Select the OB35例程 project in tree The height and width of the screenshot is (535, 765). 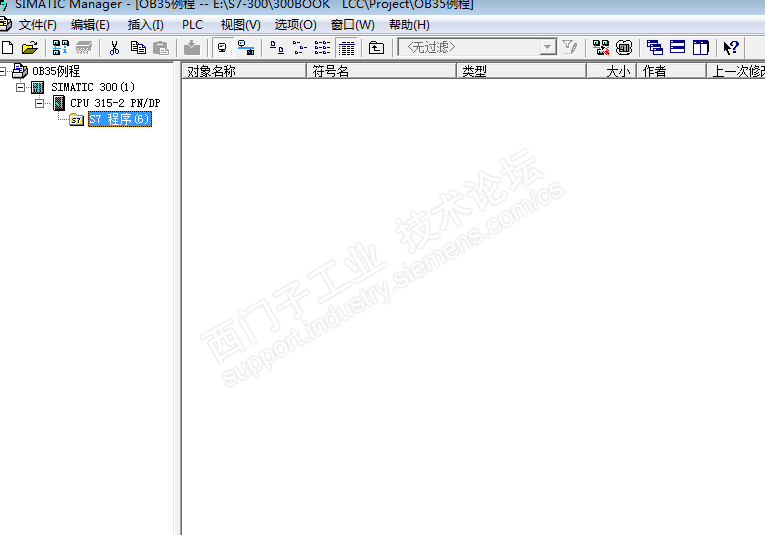[56, 71]
